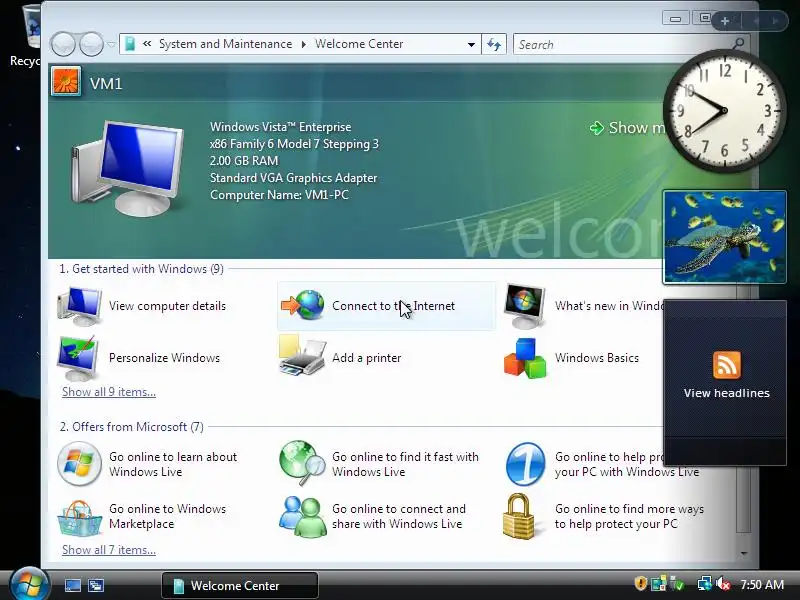Image resolution: width=800 pixels, height=600 pixels.
Task: Click the Connect to the Internet label
Action: pos(393,306)
